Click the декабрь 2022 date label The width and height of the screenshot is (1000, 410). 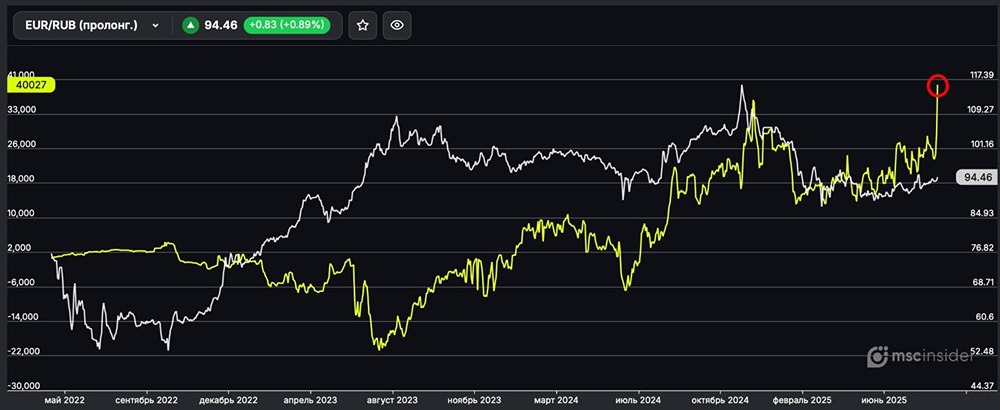pyautogui.click(x=228, y=400)
